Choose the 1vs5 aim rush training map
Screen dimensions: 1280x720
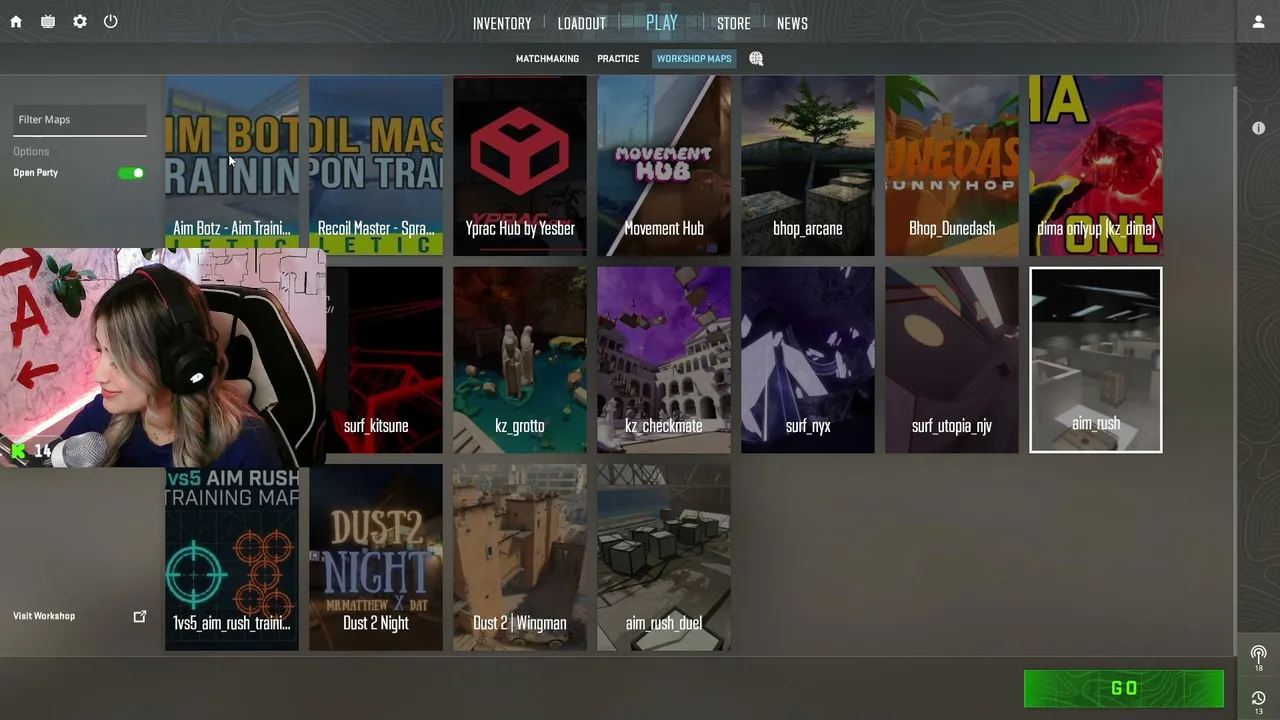click(x=232, y=558)
